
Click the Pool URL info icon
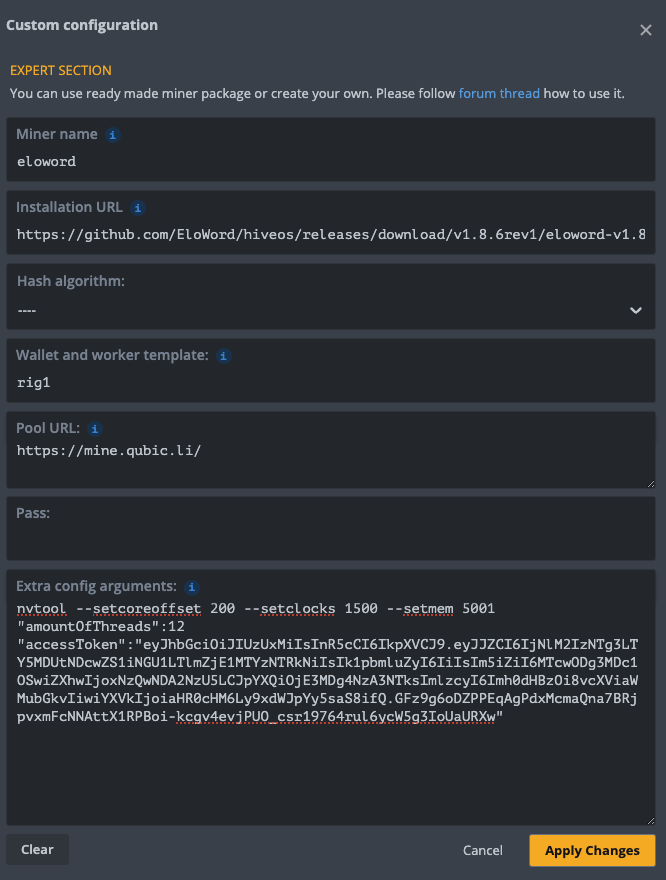(94, 428)
